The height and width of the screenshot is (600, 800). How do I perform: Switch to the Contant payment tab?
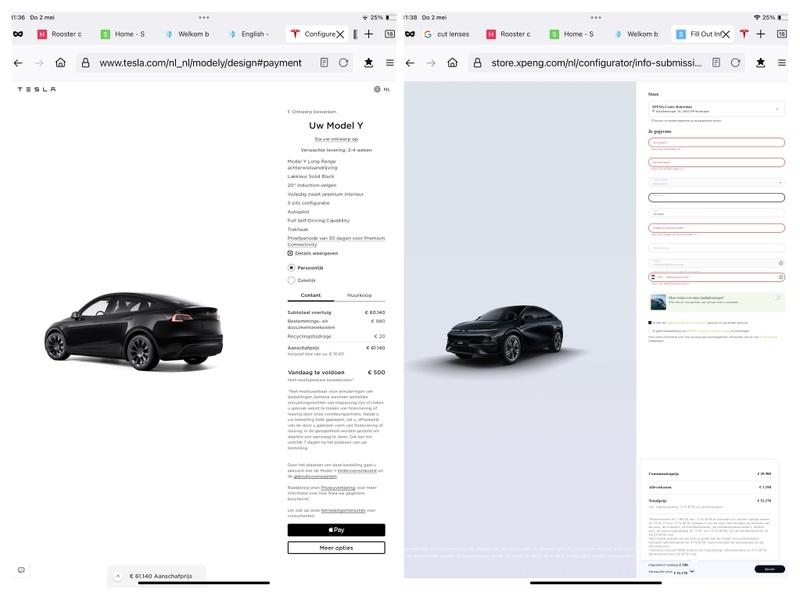click(311, 295)
